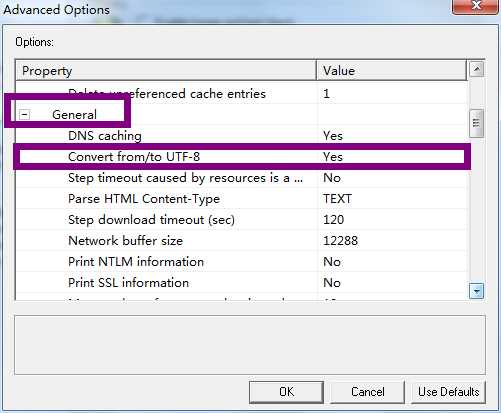Image resolution: width=501 pixels, height=413 pixels.
Task: Click the 12288 buffer size value
Action: click(340, 241)
